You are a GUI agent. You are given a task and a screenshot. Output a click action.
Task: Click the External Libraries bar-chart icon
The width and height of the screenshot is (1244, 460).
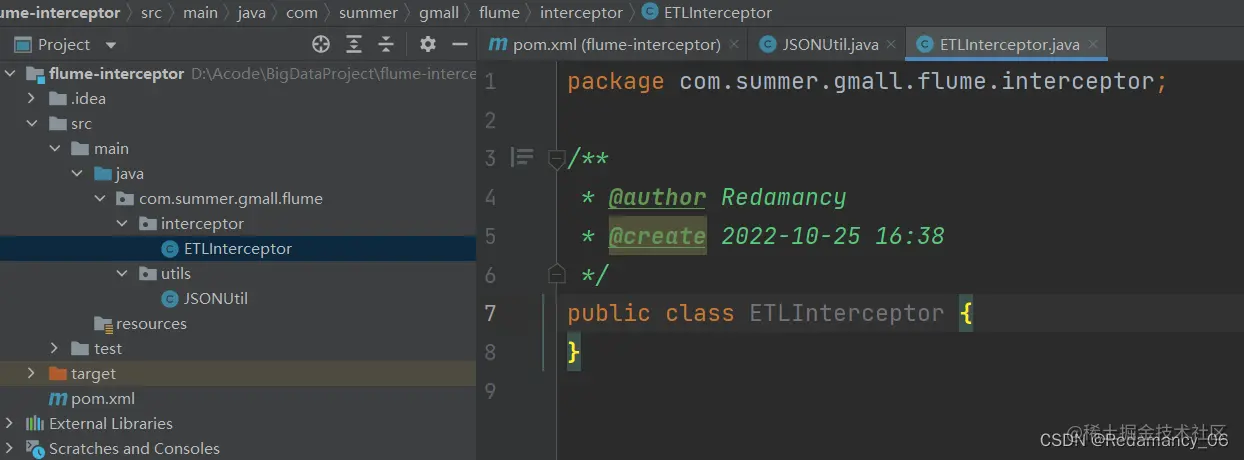pos(35,423)
